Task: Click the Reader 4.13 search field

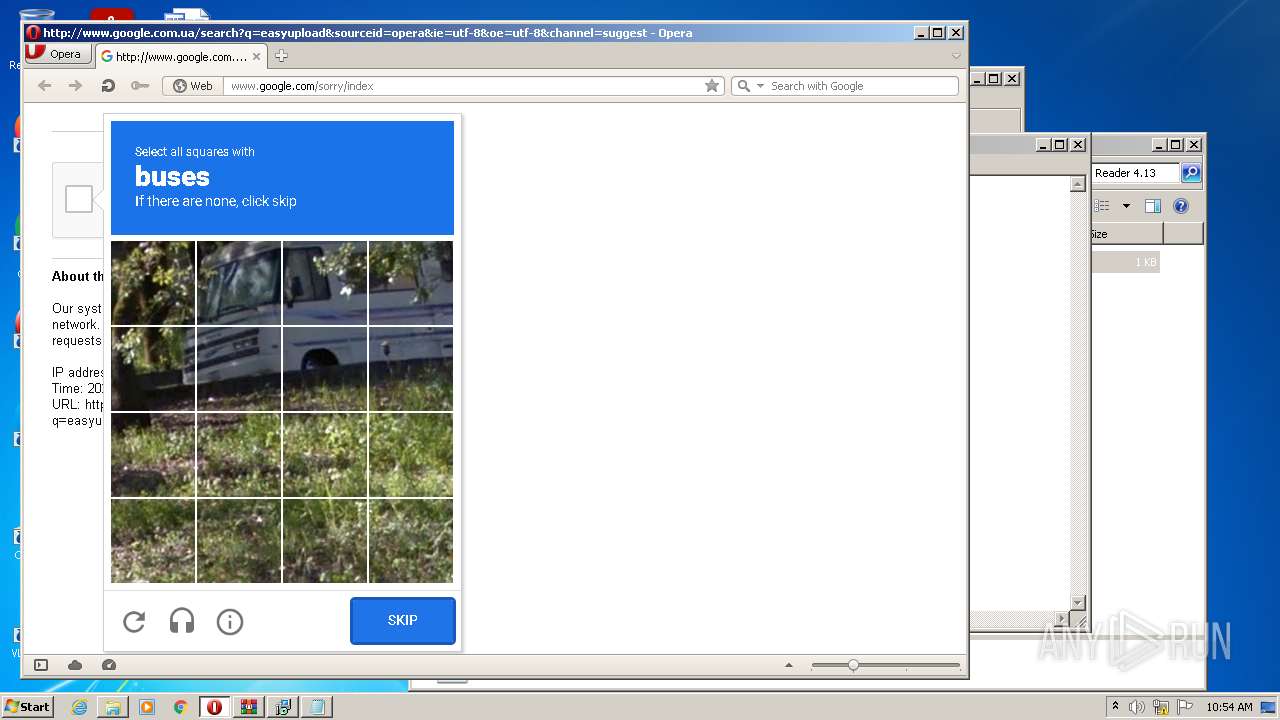Action: (x=1136, y=173)
